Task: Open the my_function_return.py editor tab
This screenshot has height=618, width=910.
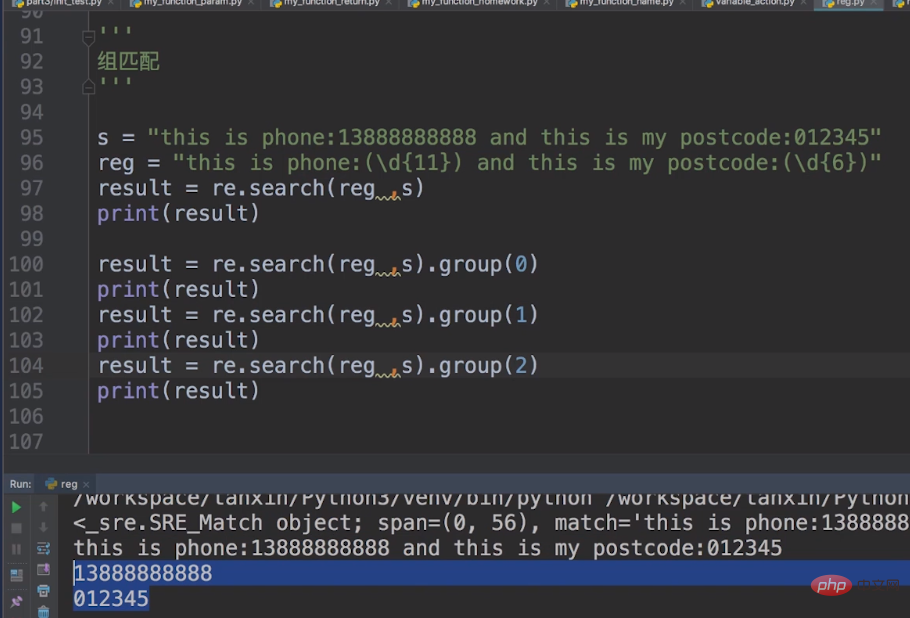Action: pyautogui.click(x=331, y=3)
